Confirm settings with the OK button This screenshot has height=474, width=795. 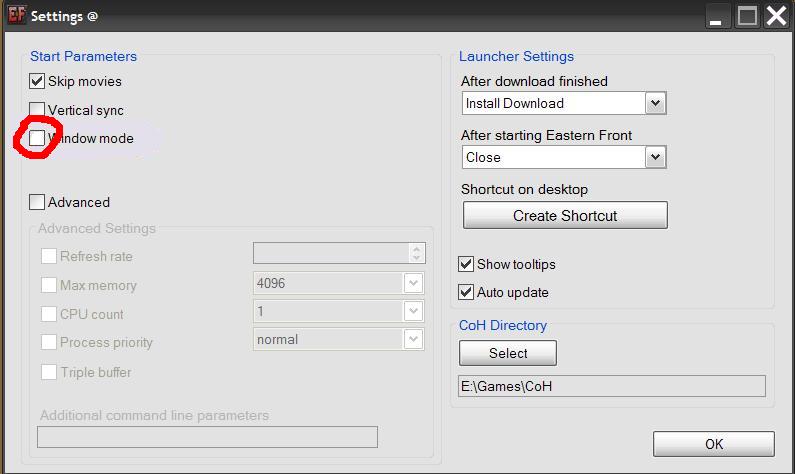[713, 444]
